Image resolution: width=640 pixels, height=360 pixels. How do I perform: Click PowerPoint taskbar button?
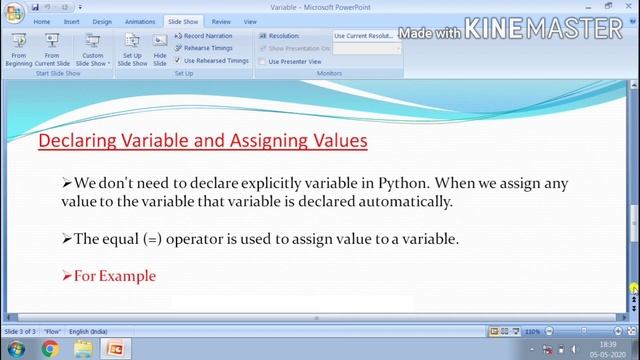click(x=116, y=349)
